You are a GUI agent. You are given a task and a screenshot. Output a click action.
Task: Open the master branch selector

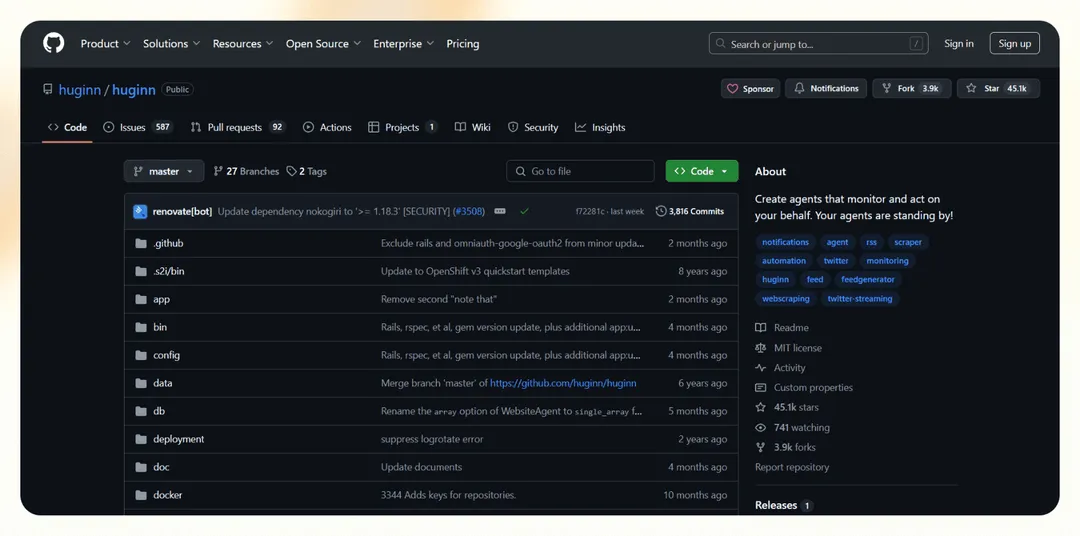(164, 171)
